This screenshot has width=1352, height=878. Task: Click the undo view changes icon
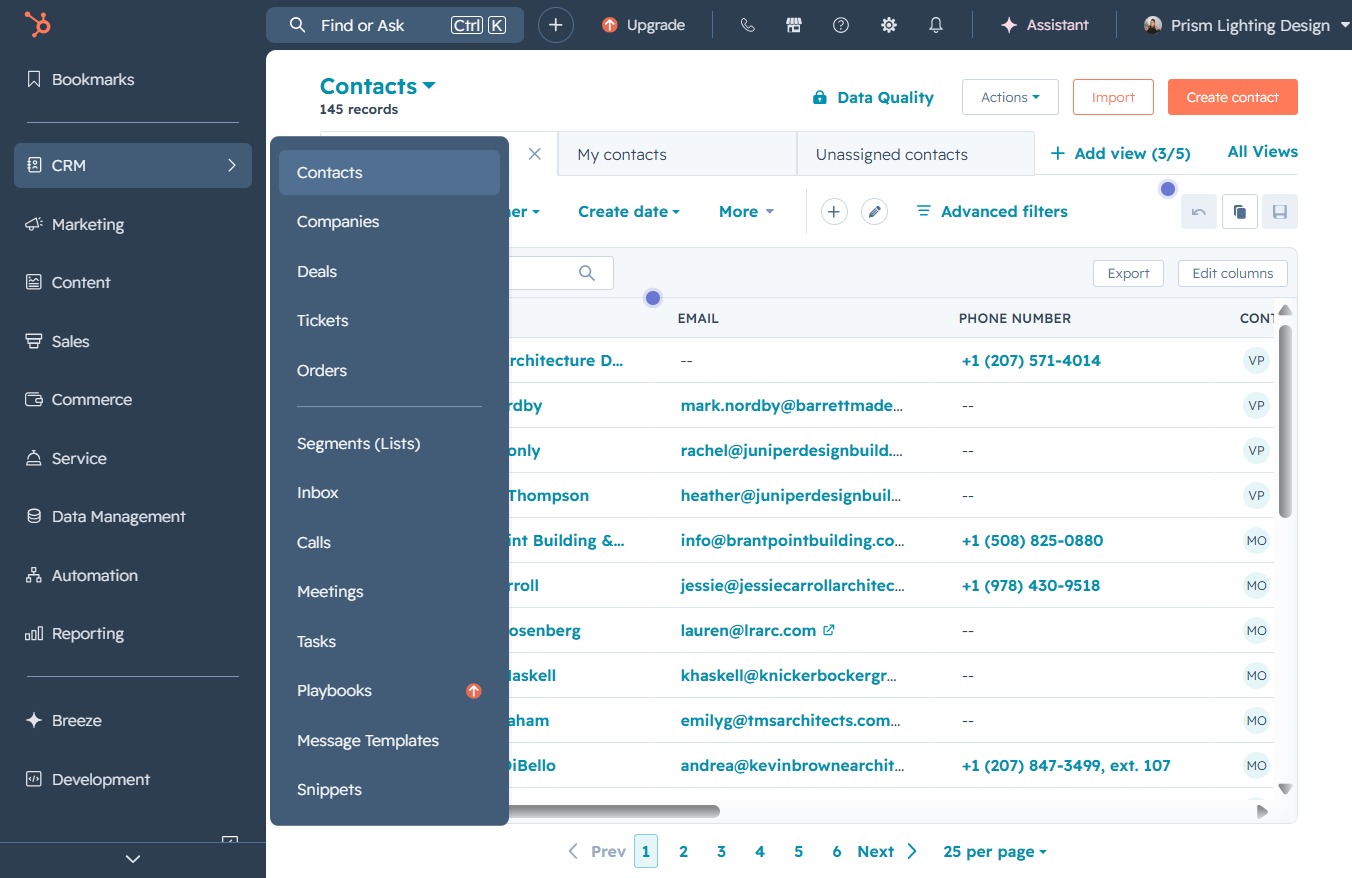click(x=1199, y=211)
